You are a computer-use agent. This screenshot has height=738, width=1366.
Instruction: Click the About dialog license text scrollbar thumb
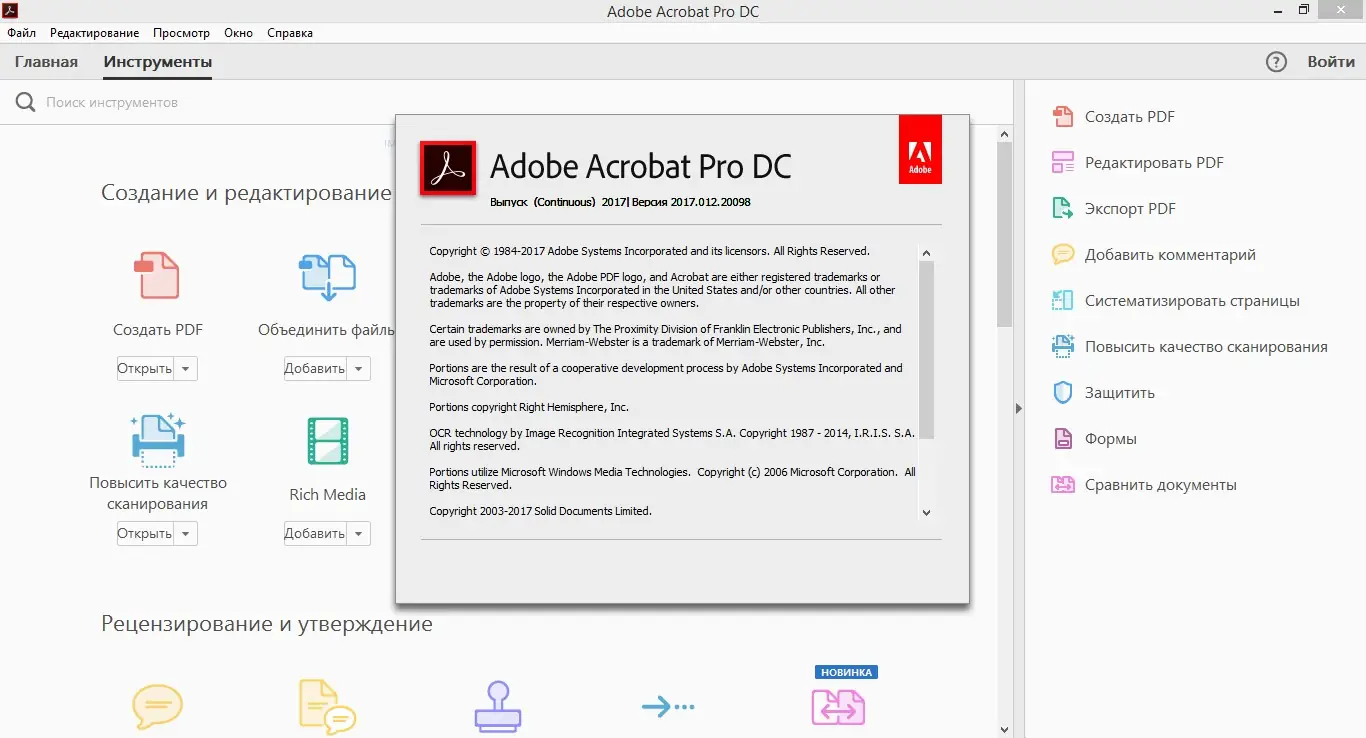[x=926, y=349]
